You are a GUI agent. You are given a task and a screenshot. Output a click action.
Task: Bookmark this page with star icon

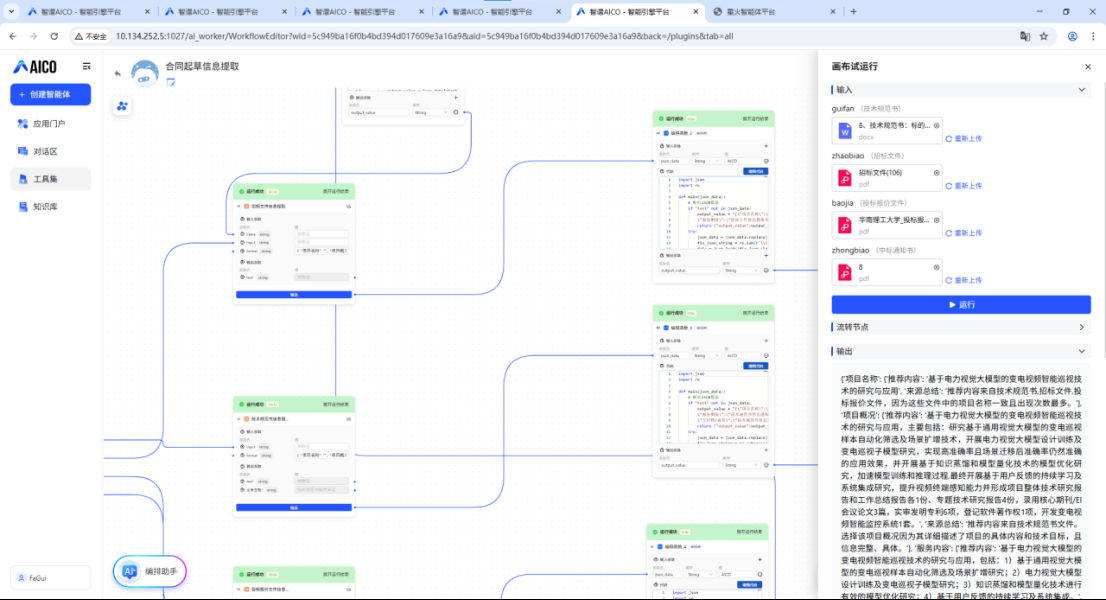point(1044,37)
